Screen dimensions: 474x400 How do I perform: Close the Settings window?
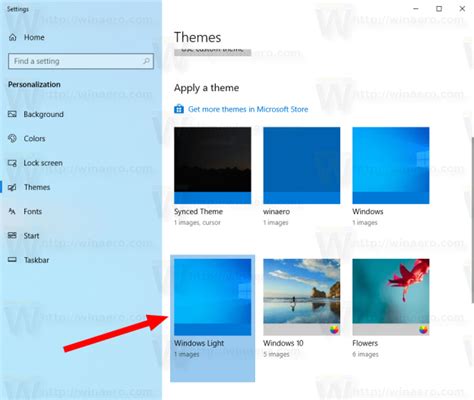pyautogui.click(x=462, y=9)
